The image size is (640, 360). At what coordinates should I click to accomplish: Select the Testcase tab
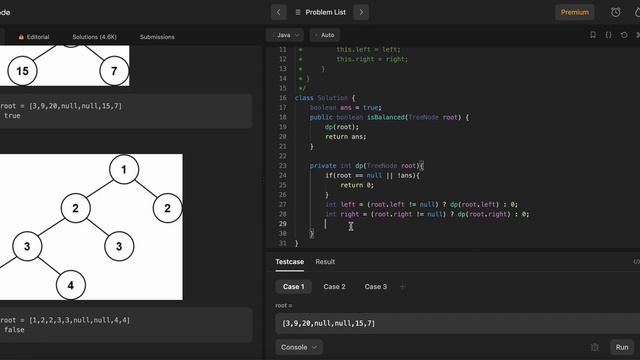coord(289,262)
